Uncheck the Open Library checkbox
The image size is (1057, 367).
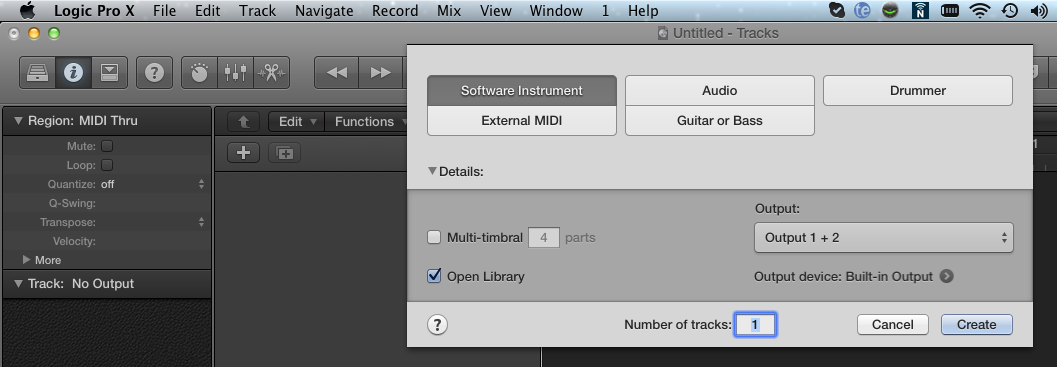[x=434, y=276]
